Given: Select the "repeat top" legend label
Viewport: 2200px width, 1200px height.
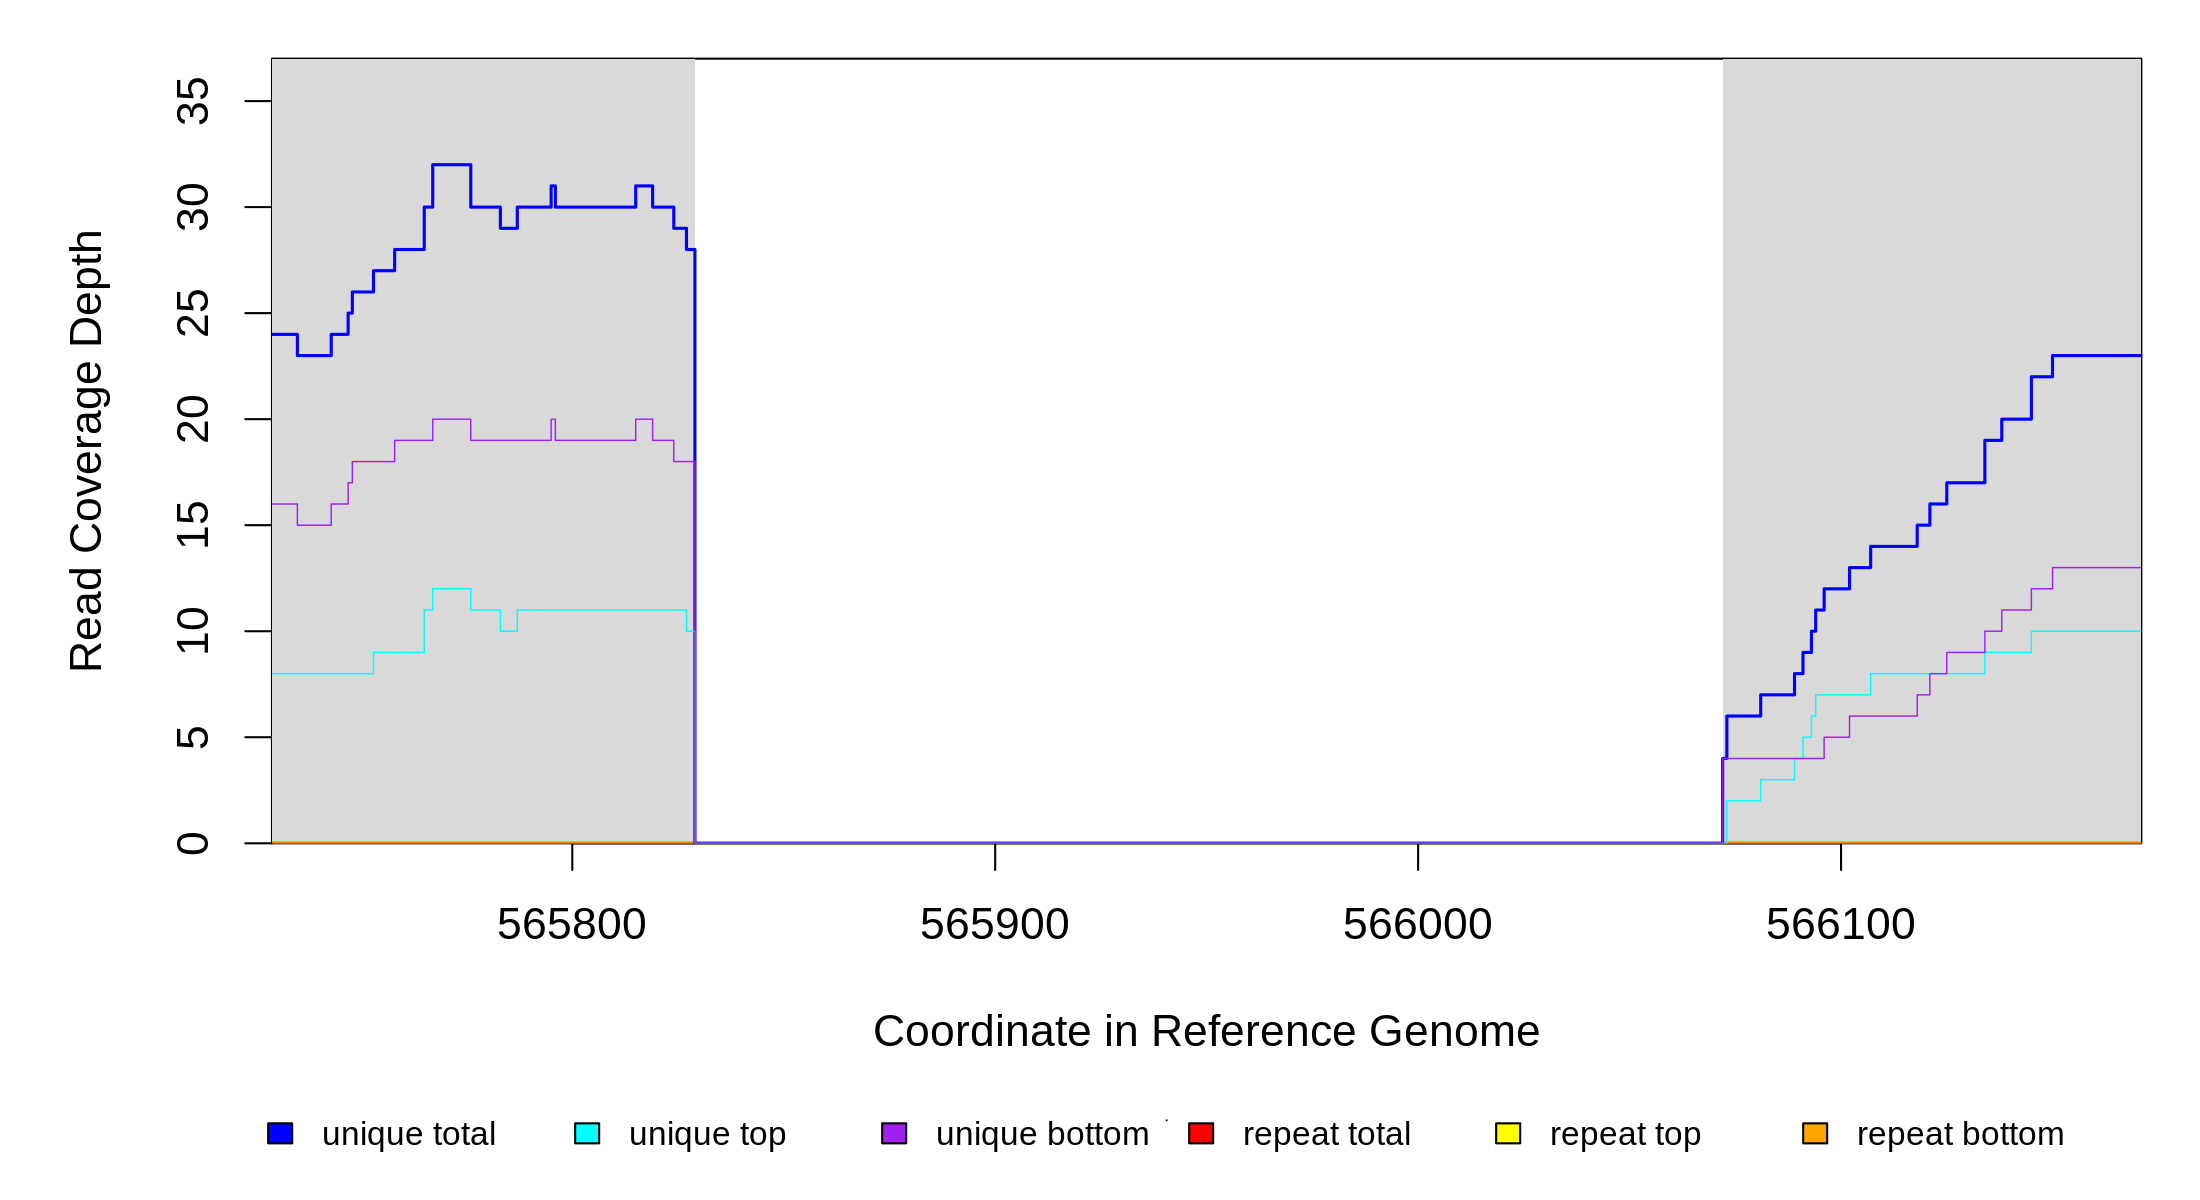Looking at the screenshot, I should [1625, 1134].
